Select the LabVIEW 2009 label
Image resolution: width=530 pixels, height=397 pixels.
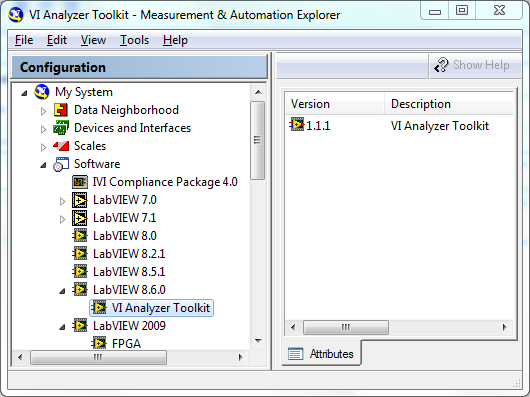coord(129,326)
